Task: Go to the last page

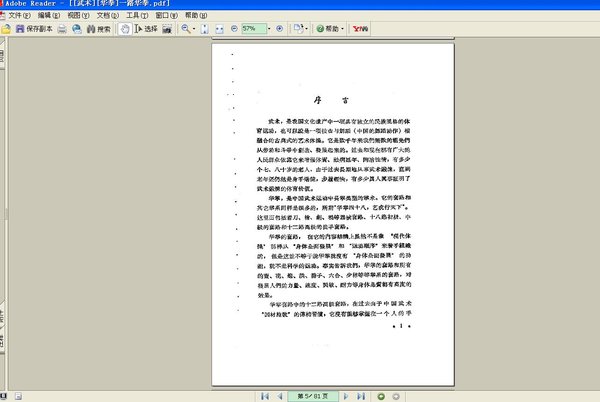Action: point(361,396)
